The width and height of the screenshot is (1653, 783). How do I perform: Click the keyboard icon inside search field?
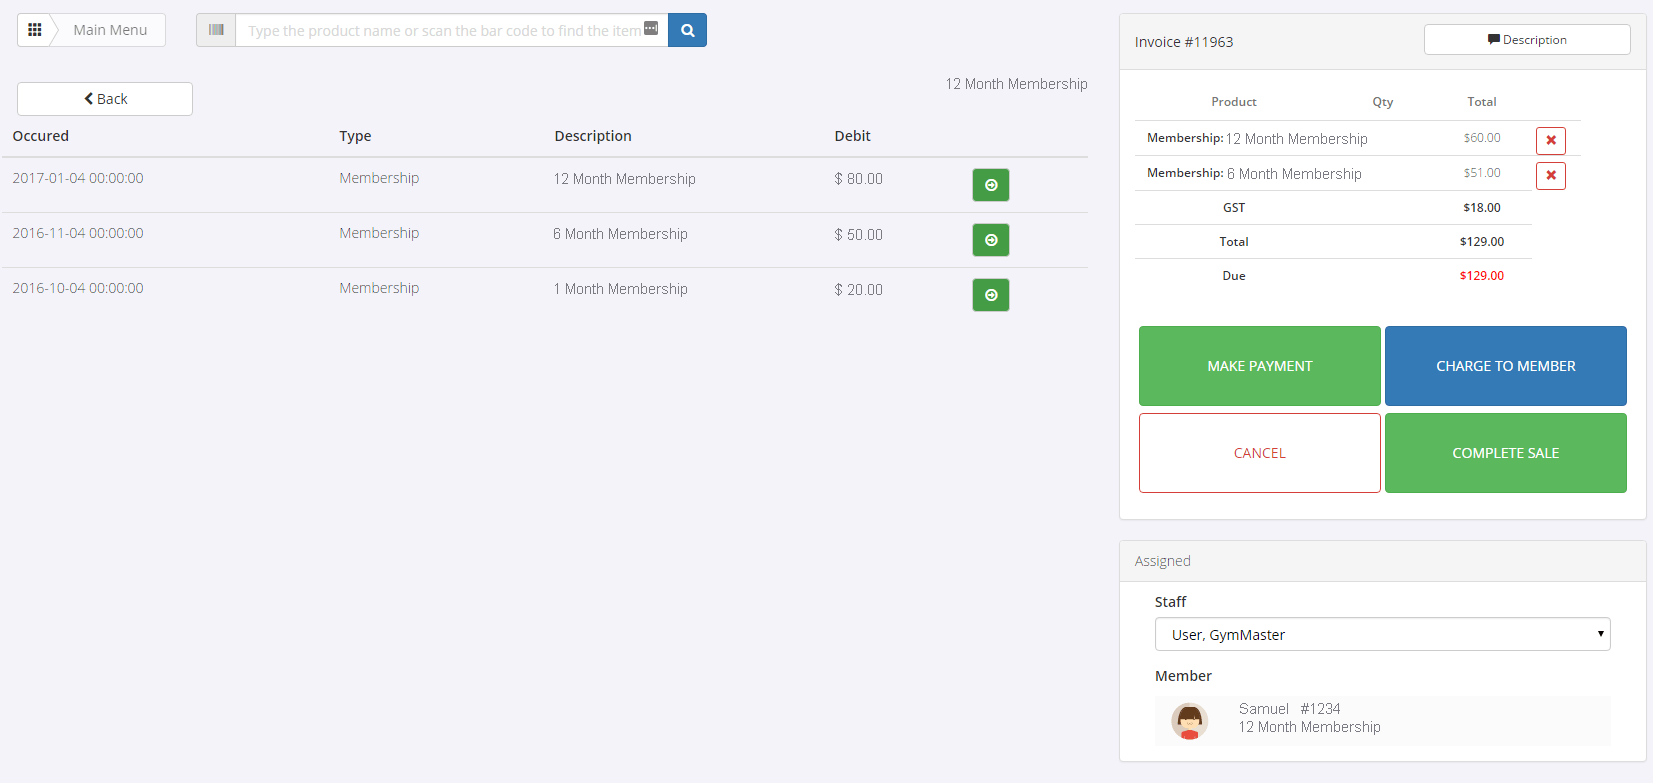651,28
